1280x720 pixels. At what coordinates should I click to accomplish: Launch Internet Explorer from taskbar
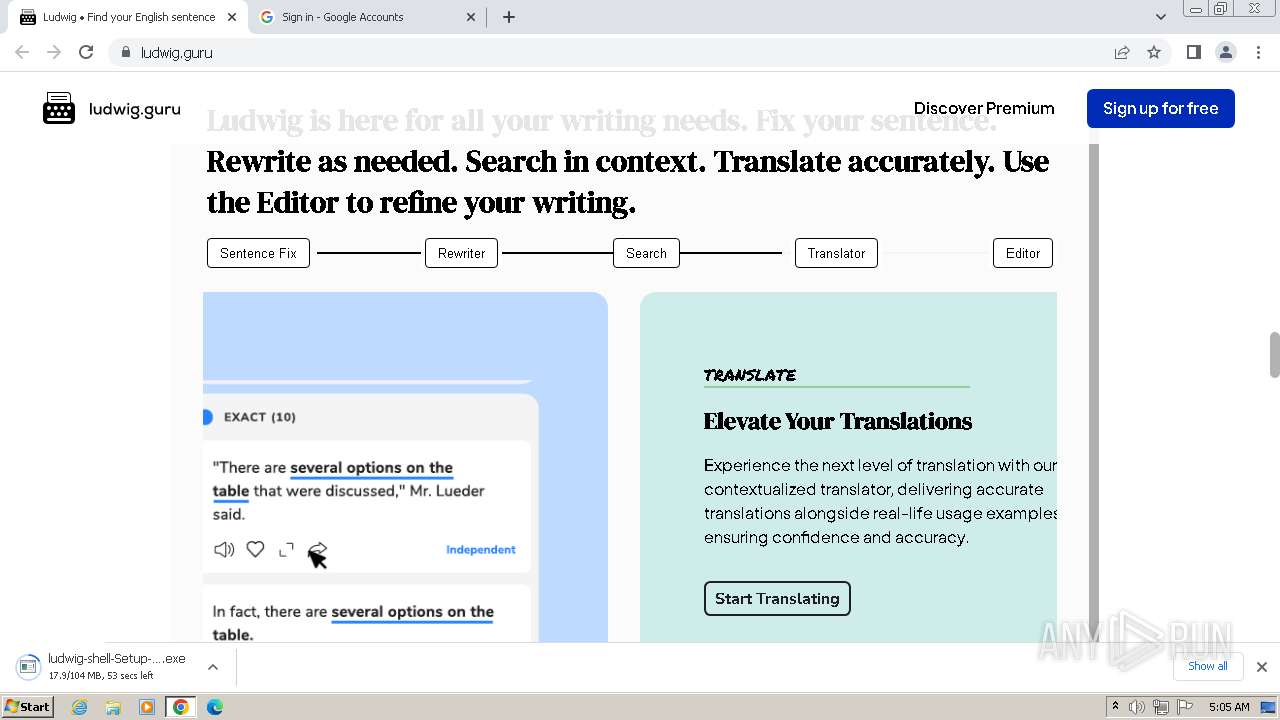[80, 707]
